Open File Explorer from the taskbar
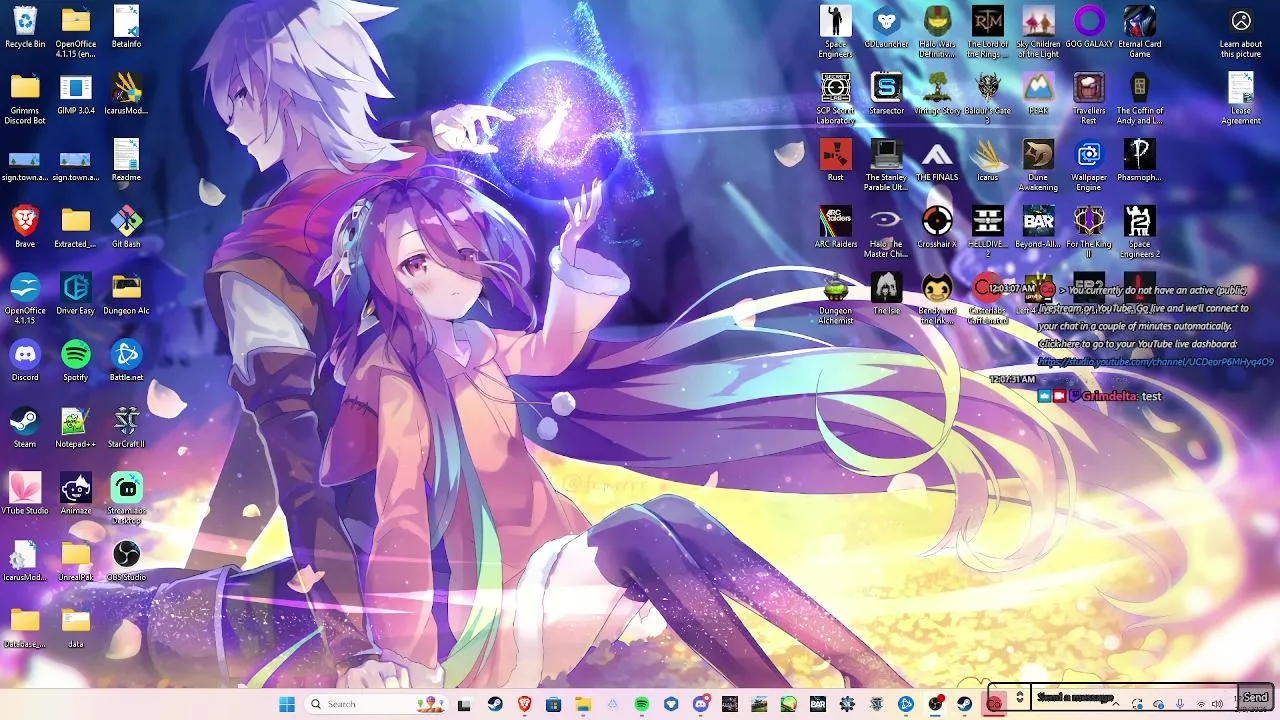 583,704
